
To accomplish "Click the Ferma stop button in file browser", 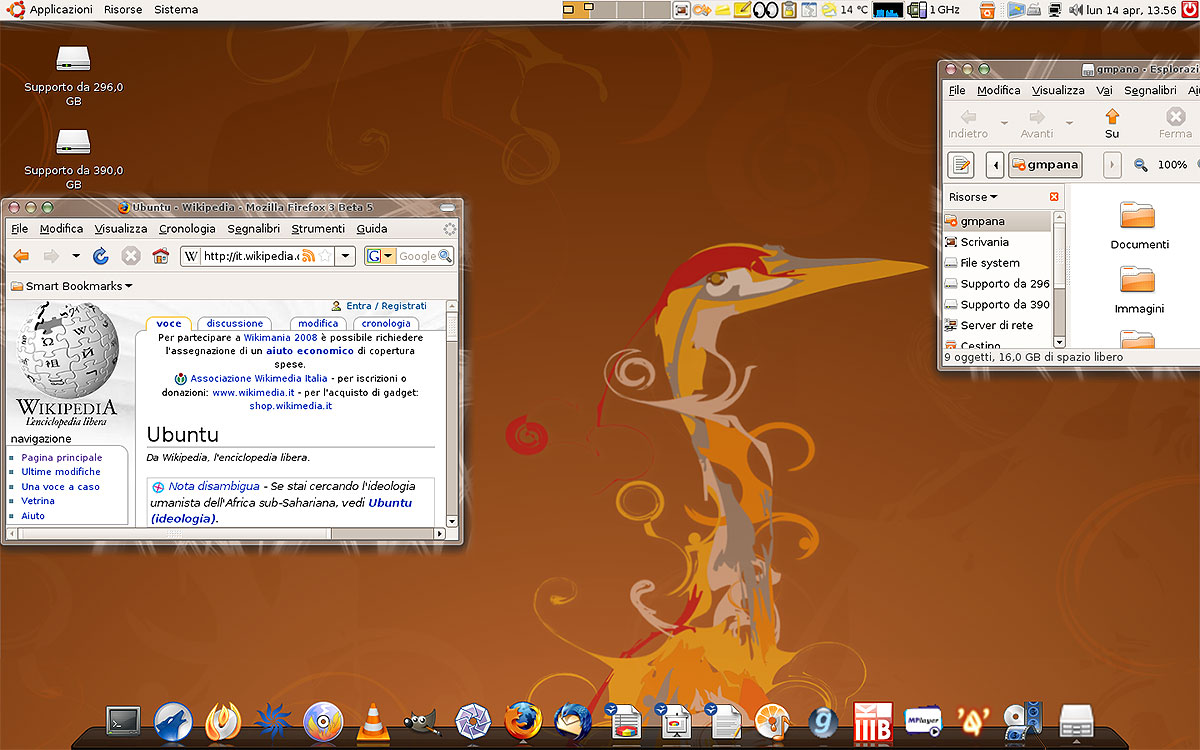I will pos(1176,124).
